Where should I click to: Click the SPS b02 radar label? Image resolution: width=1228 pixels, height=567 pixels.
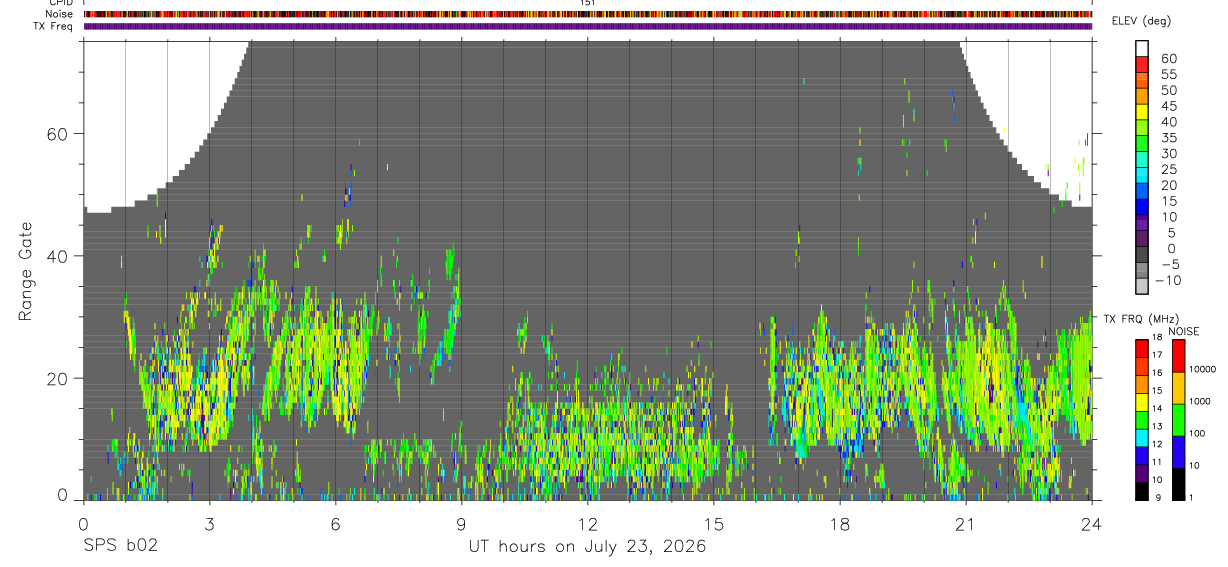pyautogui.click(x=120, y=546)
